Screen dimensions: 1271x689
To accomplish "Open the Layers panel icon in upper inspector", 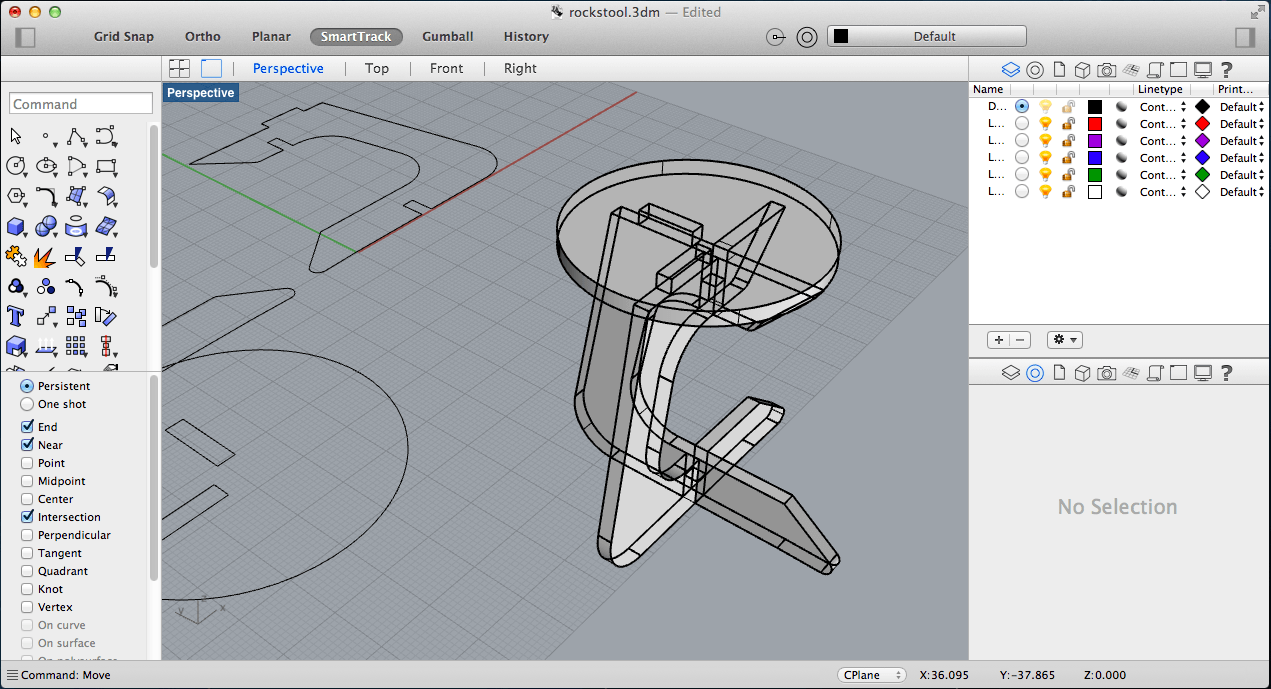I will click(x=1010, y=69).
